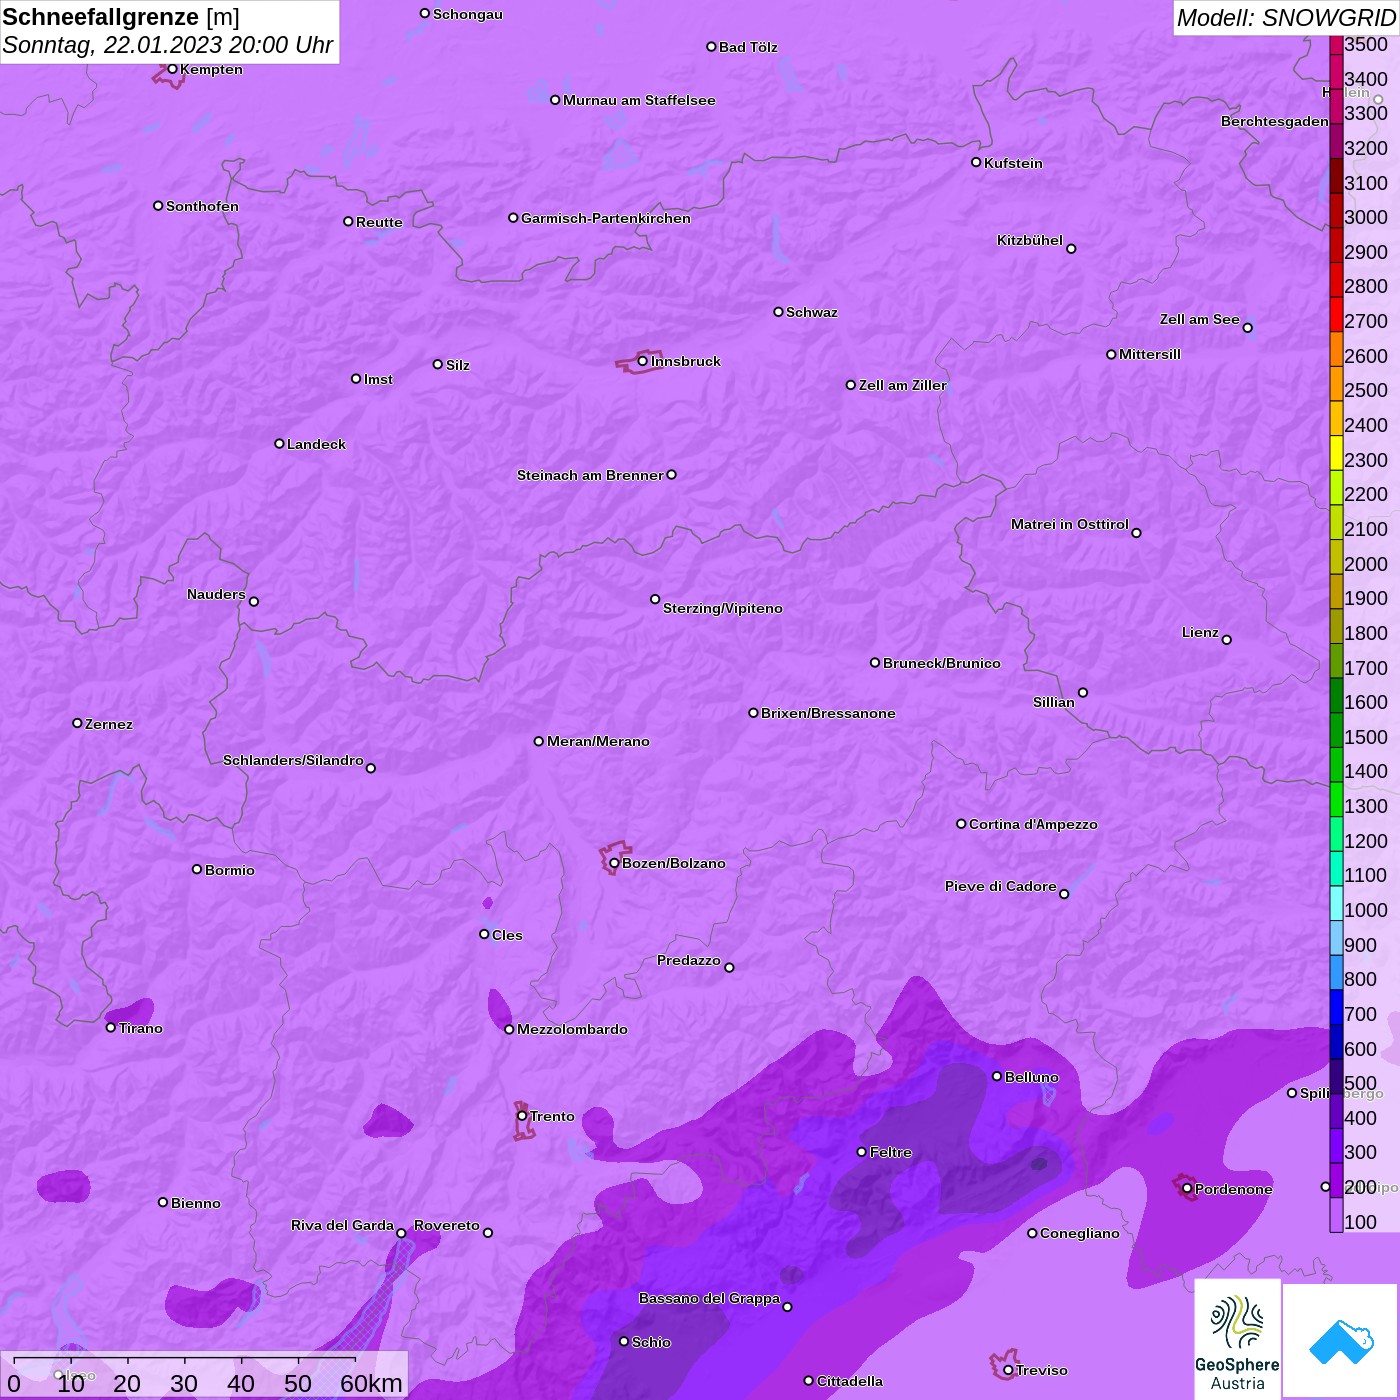Click the Schwaz marker dot

[x=778, y=312]
